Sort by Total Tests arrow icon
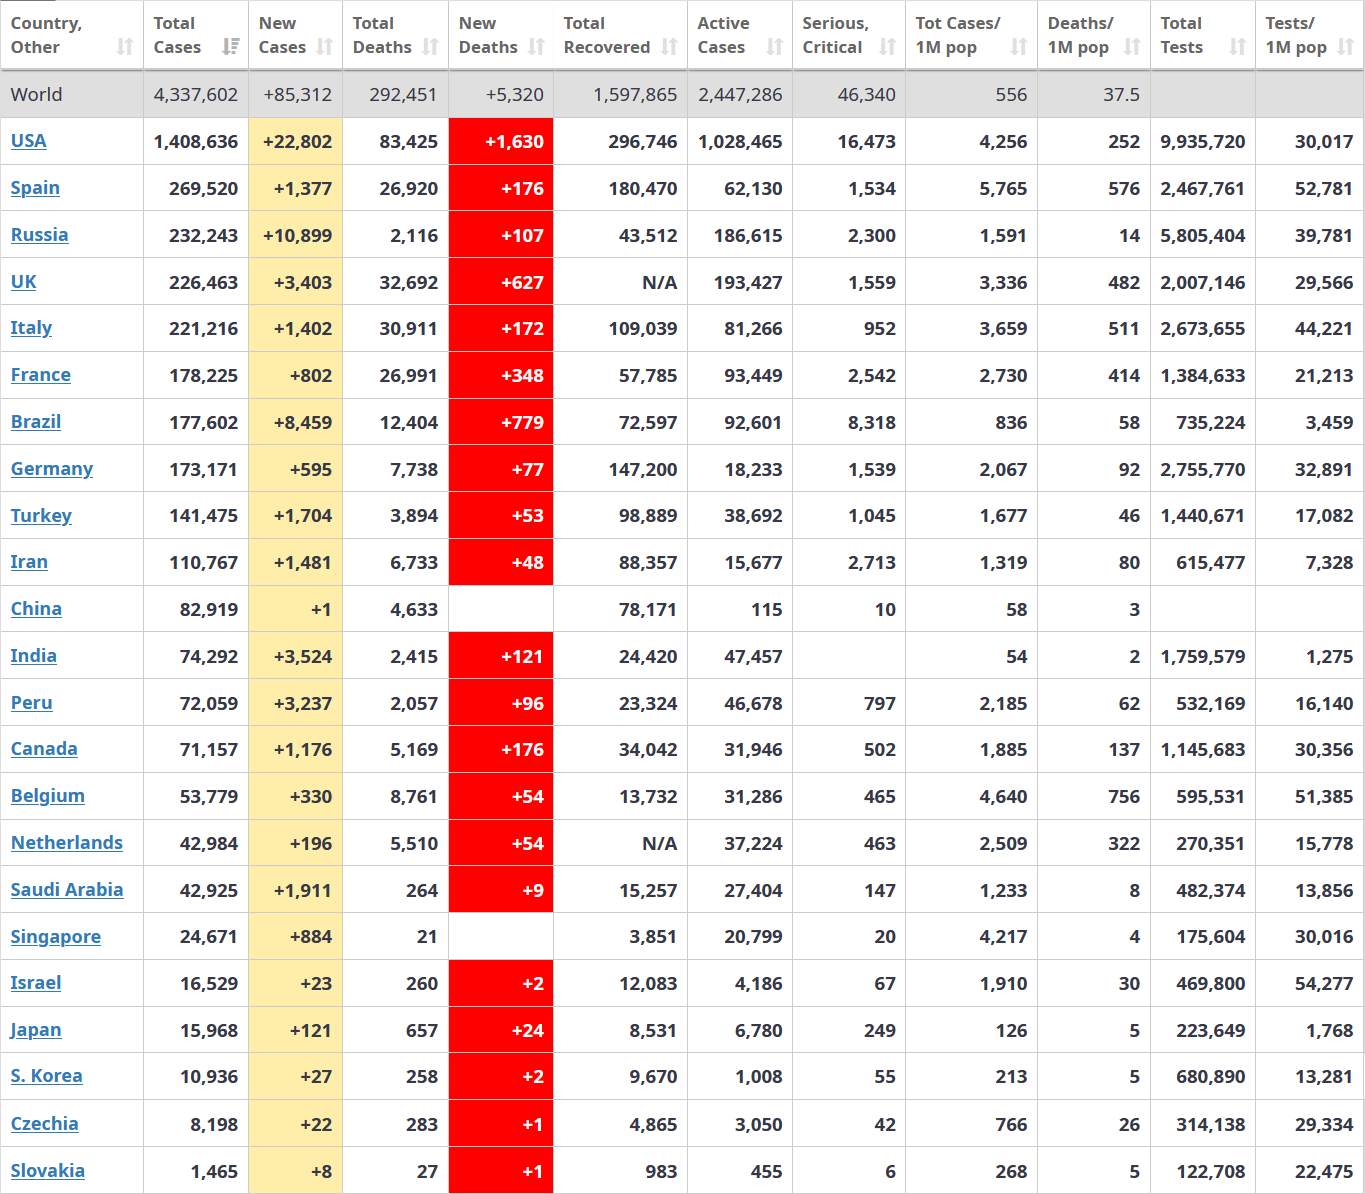Image resolution: width=1365 pixels, height=1194 pixels. tap(1237, 47)
